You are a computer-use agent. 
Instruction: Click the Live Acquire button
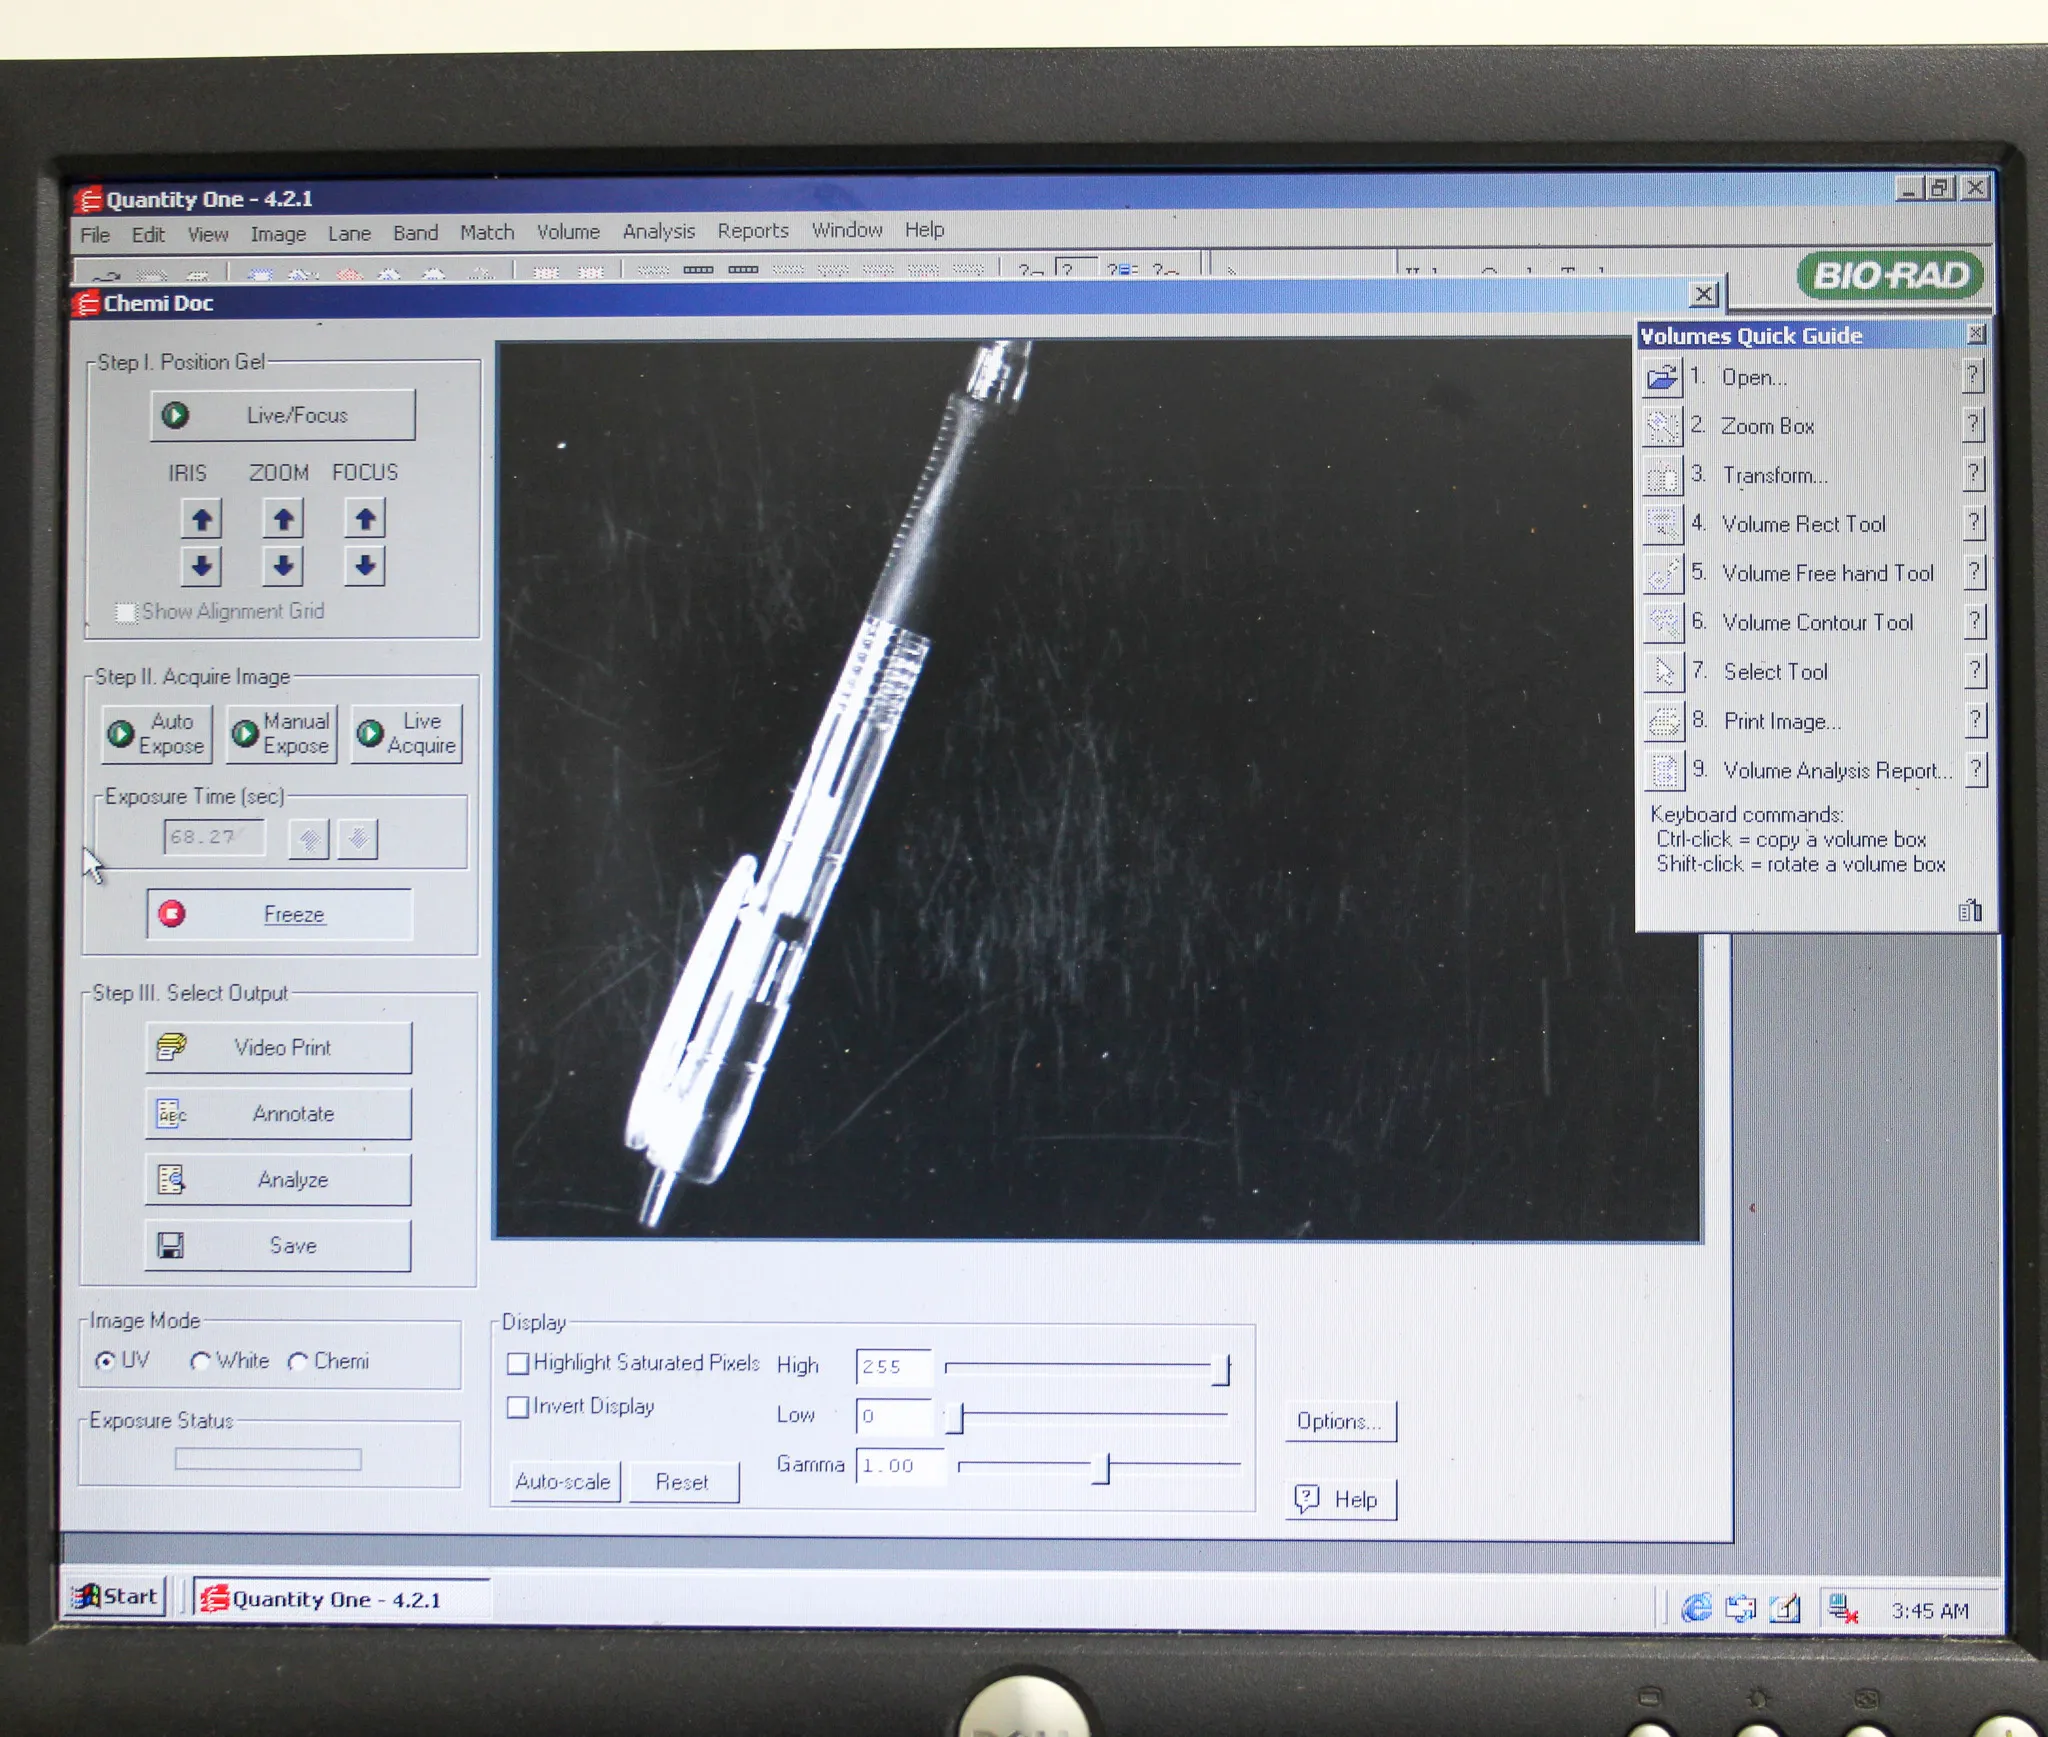click(407, 733)
